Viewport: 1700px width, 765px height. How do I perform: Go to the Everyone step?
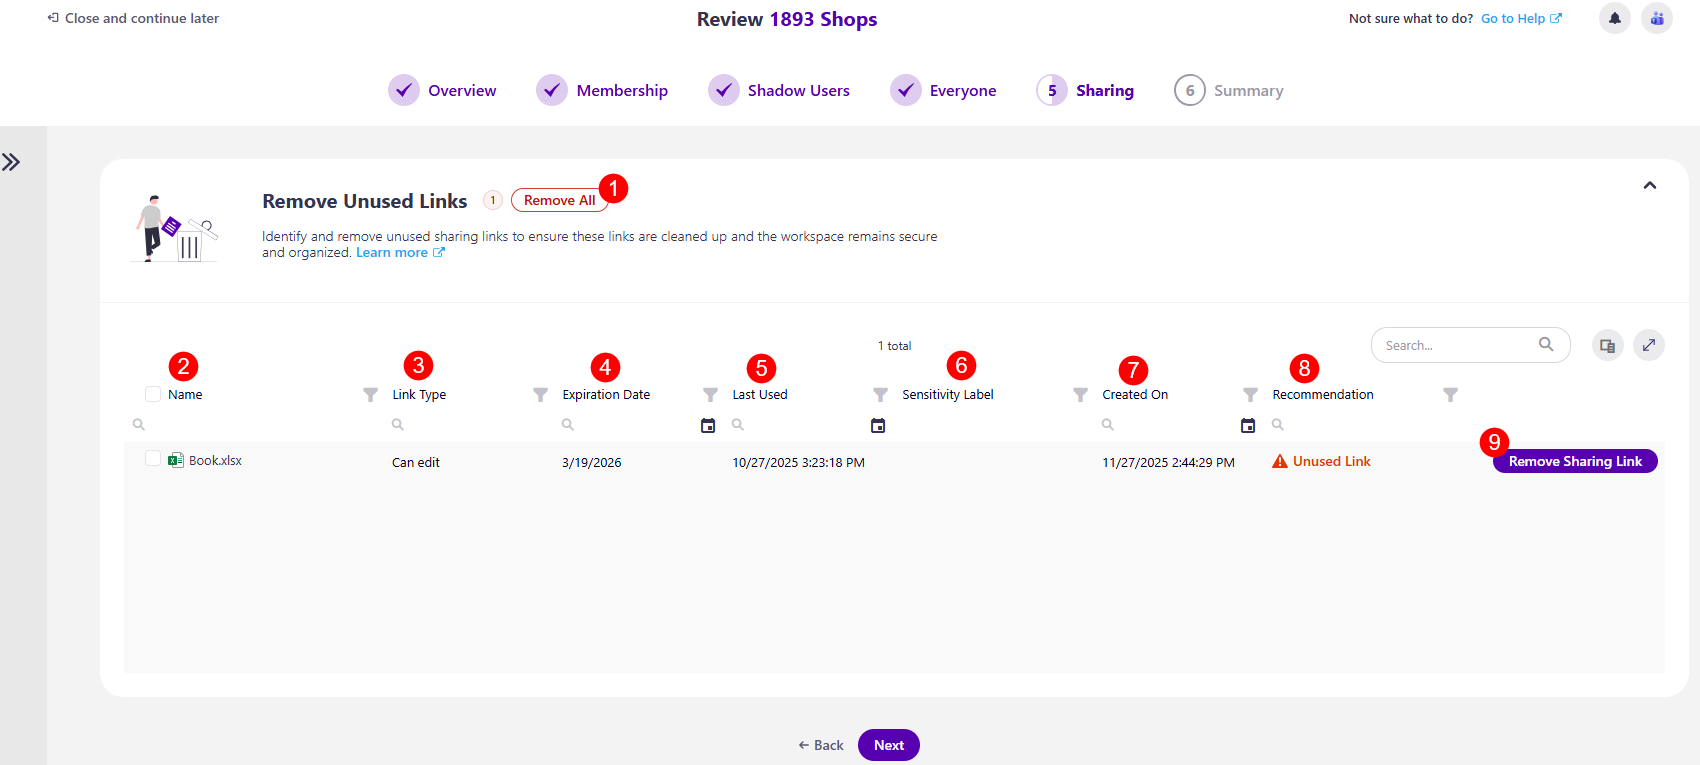tap(943, 90)
